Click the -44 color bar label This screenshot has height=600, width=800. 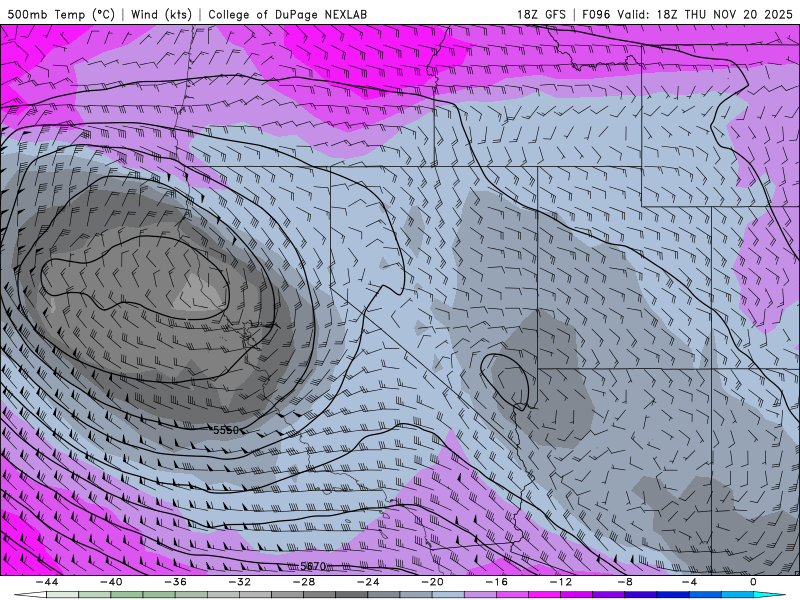coord(47,582)
